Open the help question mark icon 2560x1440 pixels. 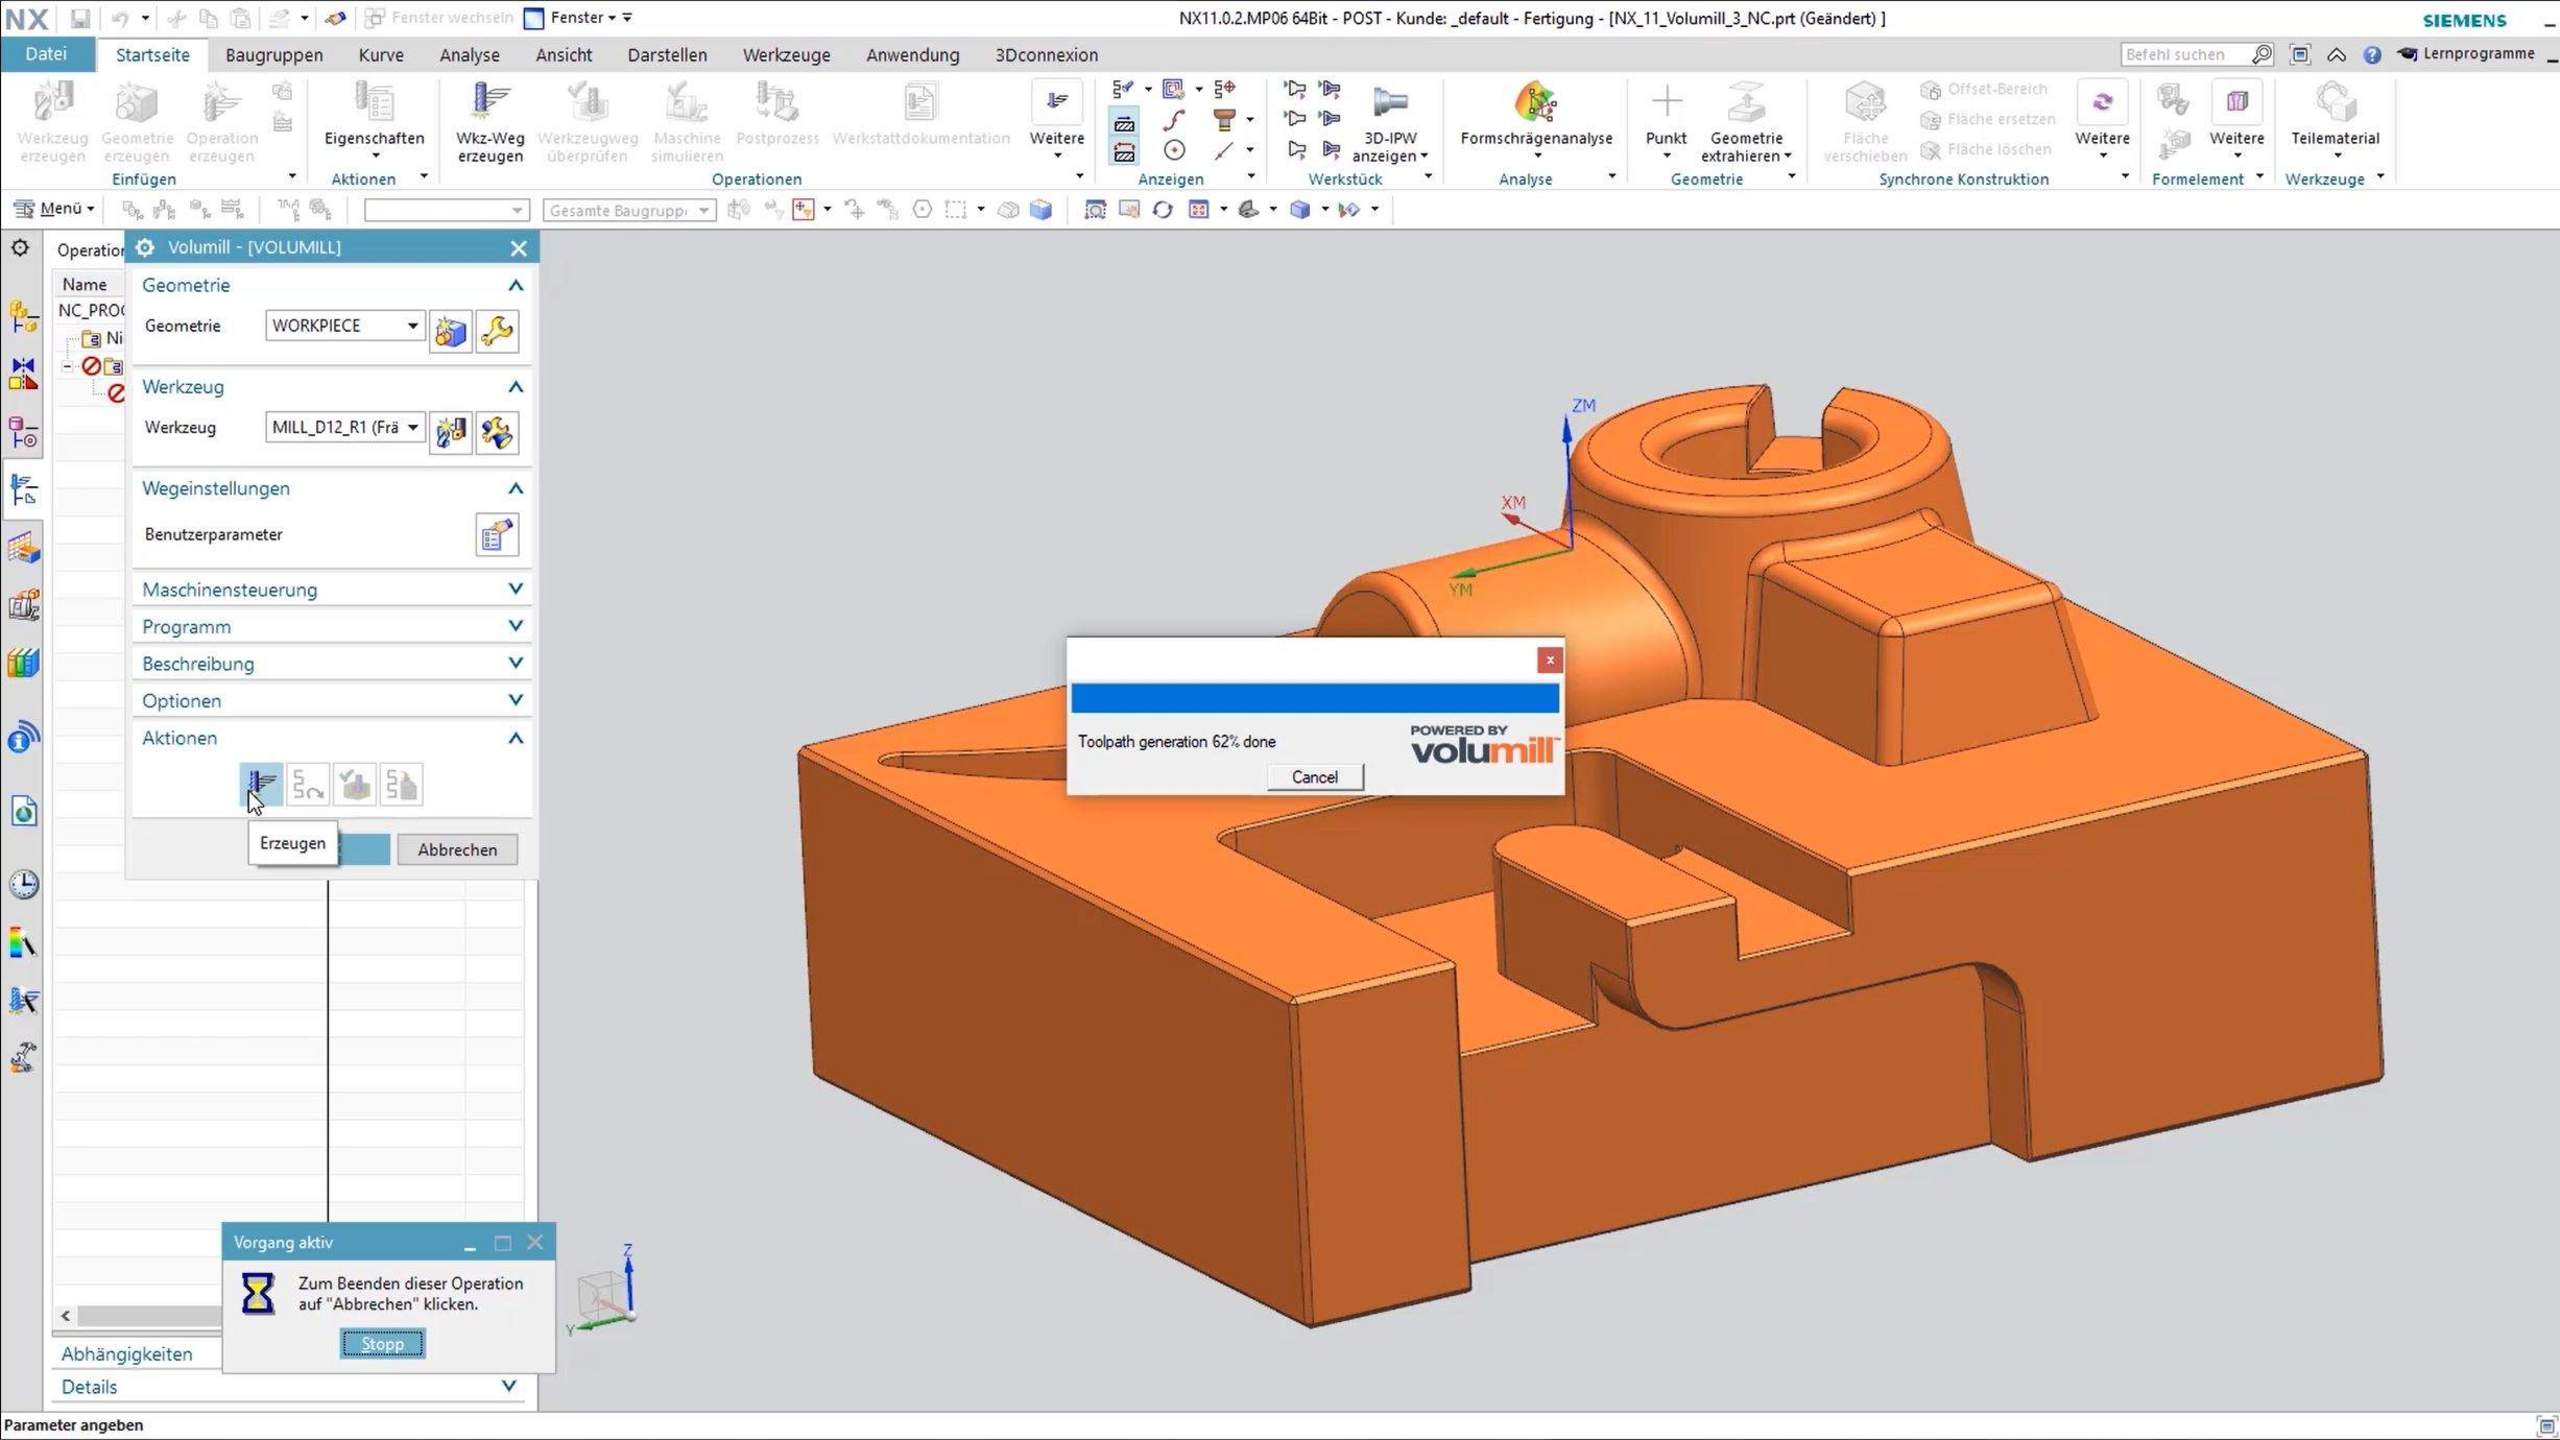click(x=2372, y=55)
